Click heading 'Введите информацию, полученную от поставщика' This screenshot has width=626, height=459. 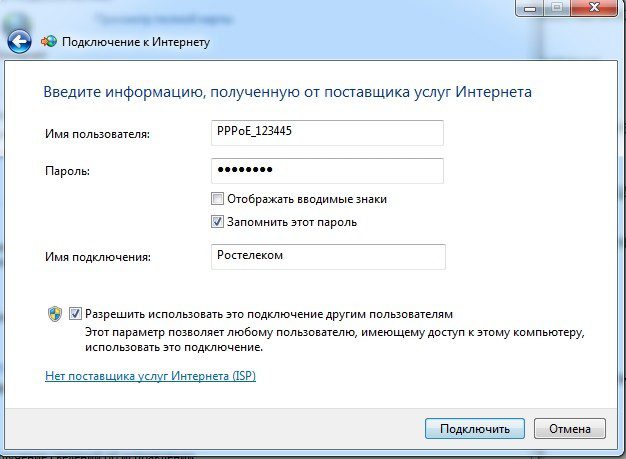(287, 92)
